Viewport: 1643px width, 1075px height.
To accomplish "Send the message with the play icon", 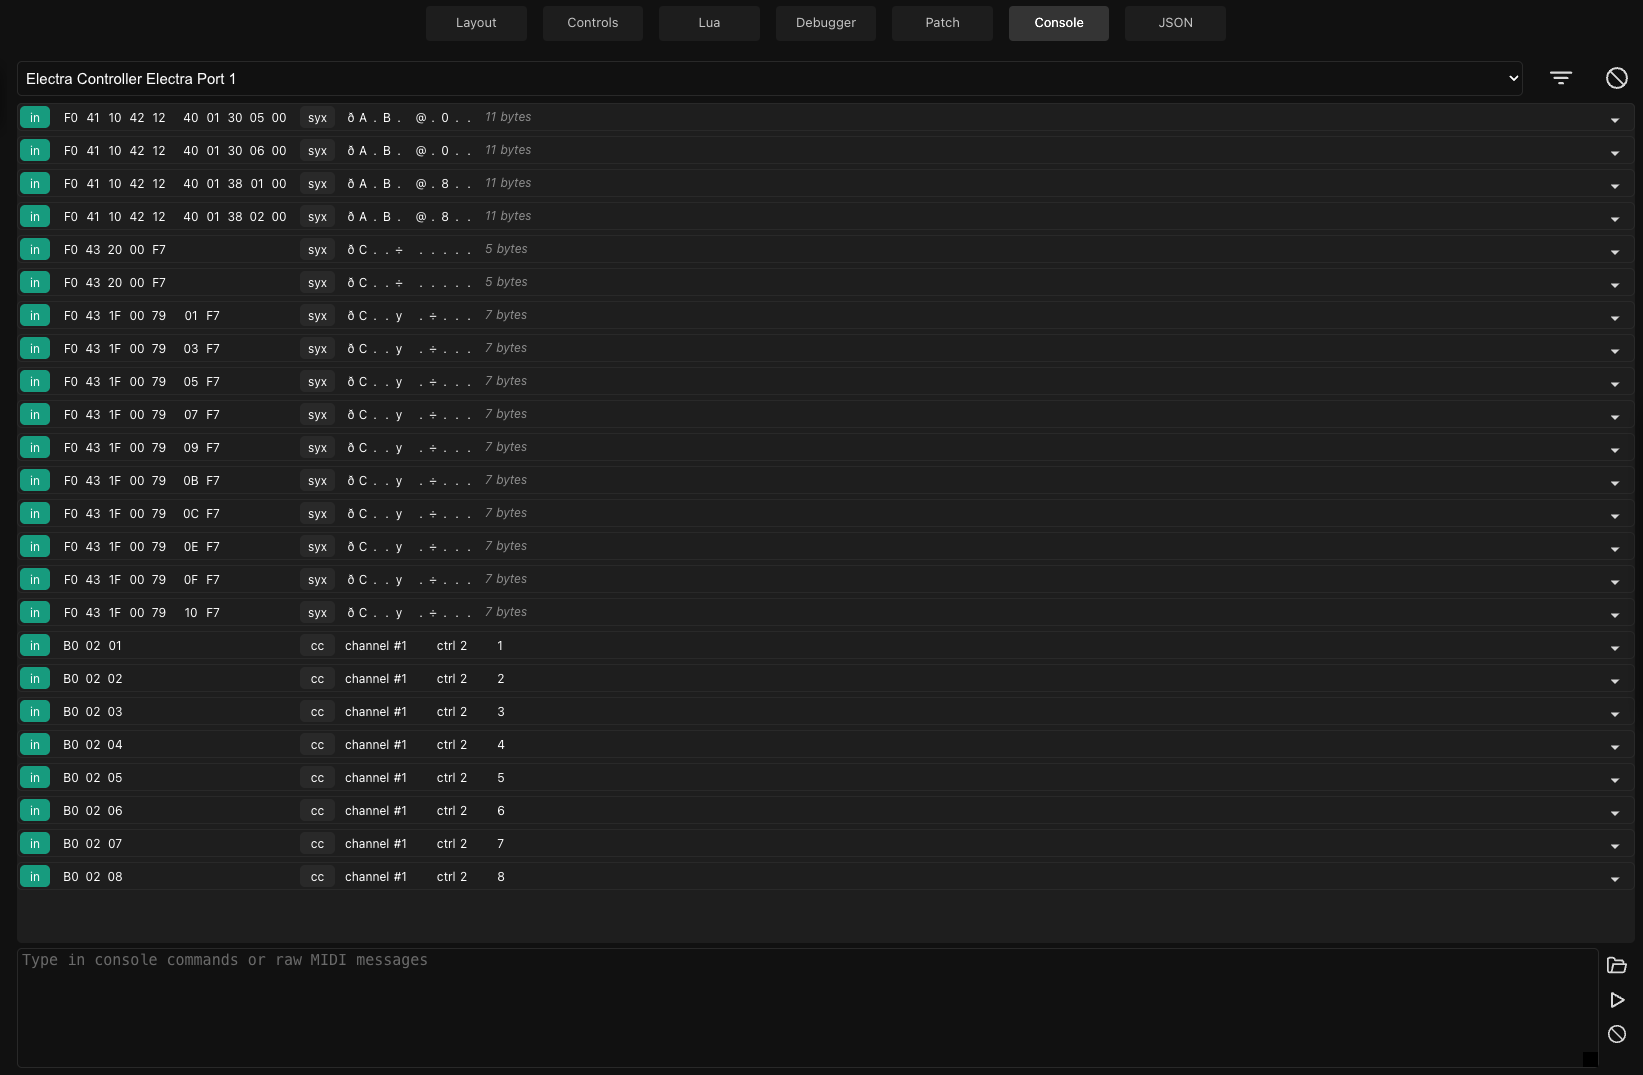I will tap(1616, 1000).
